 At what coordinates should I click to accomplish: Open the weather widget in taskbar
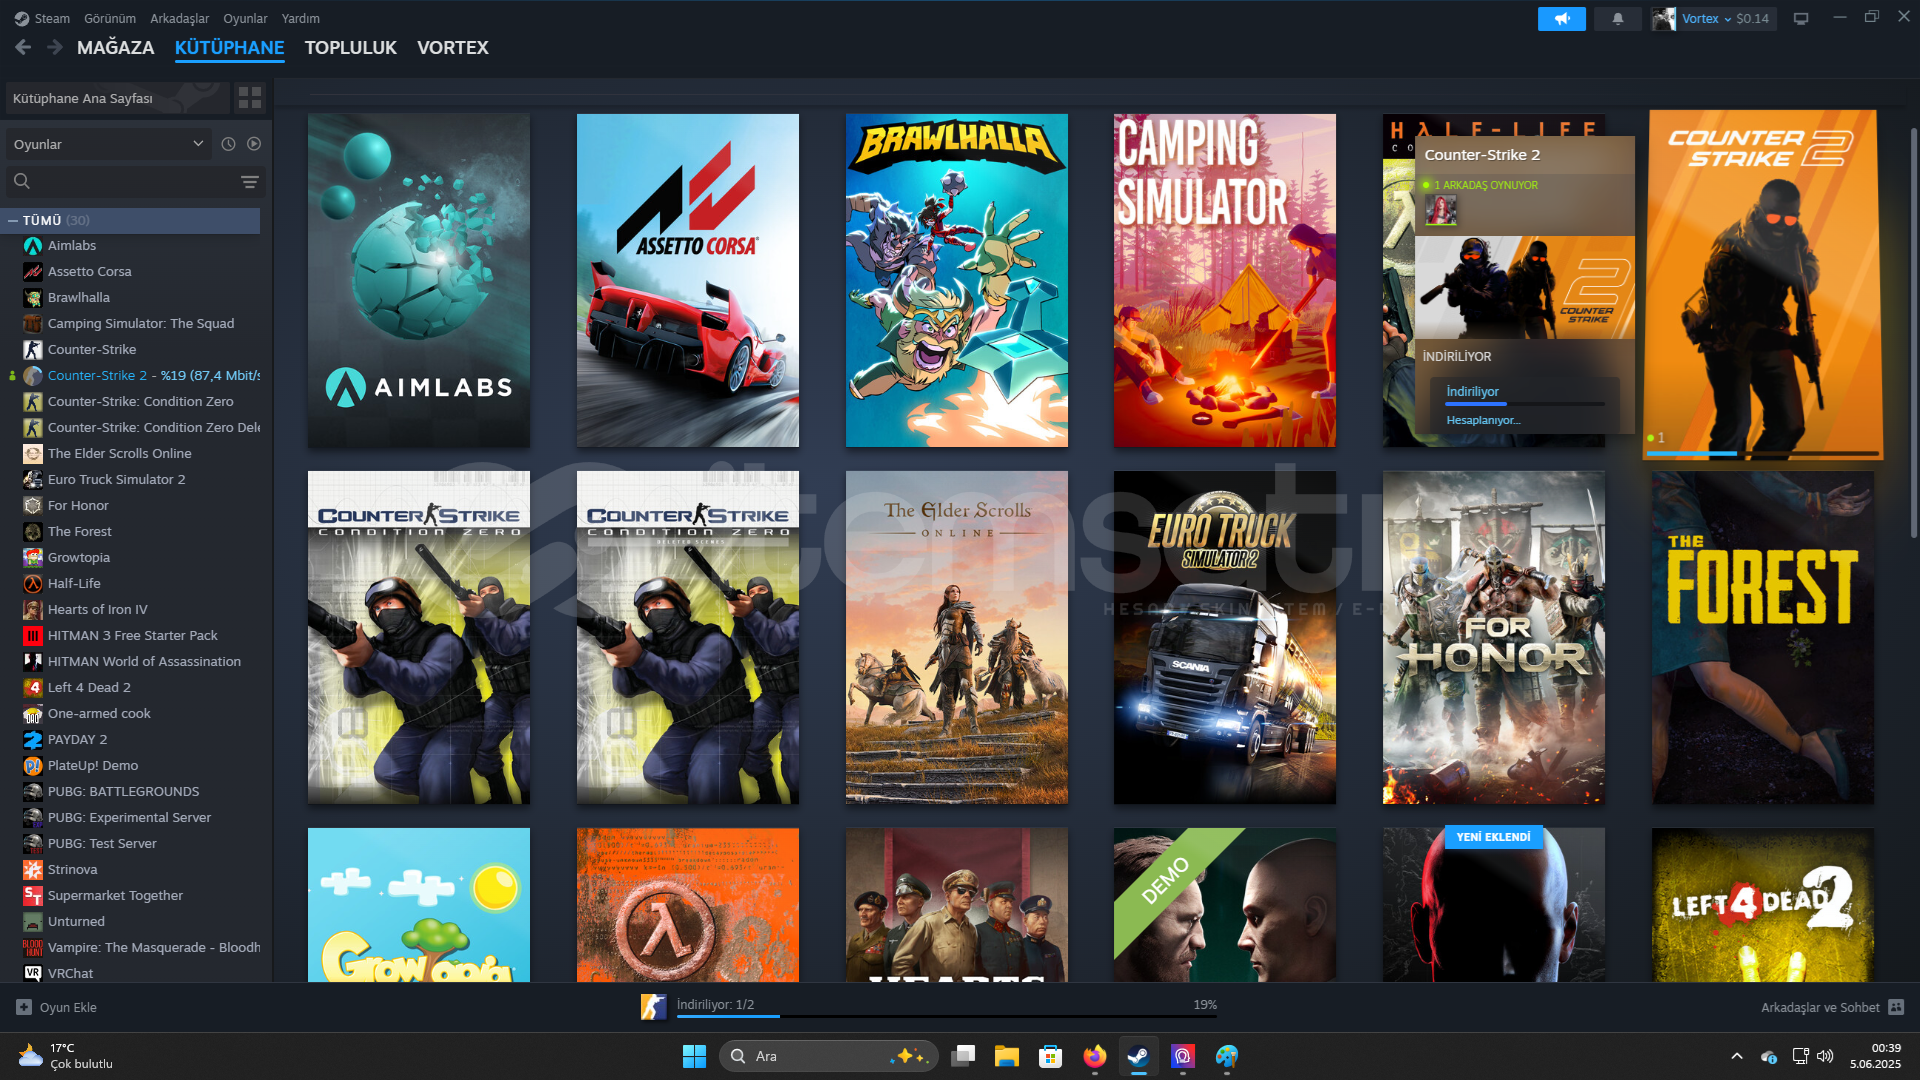(x=66, y=1056)
